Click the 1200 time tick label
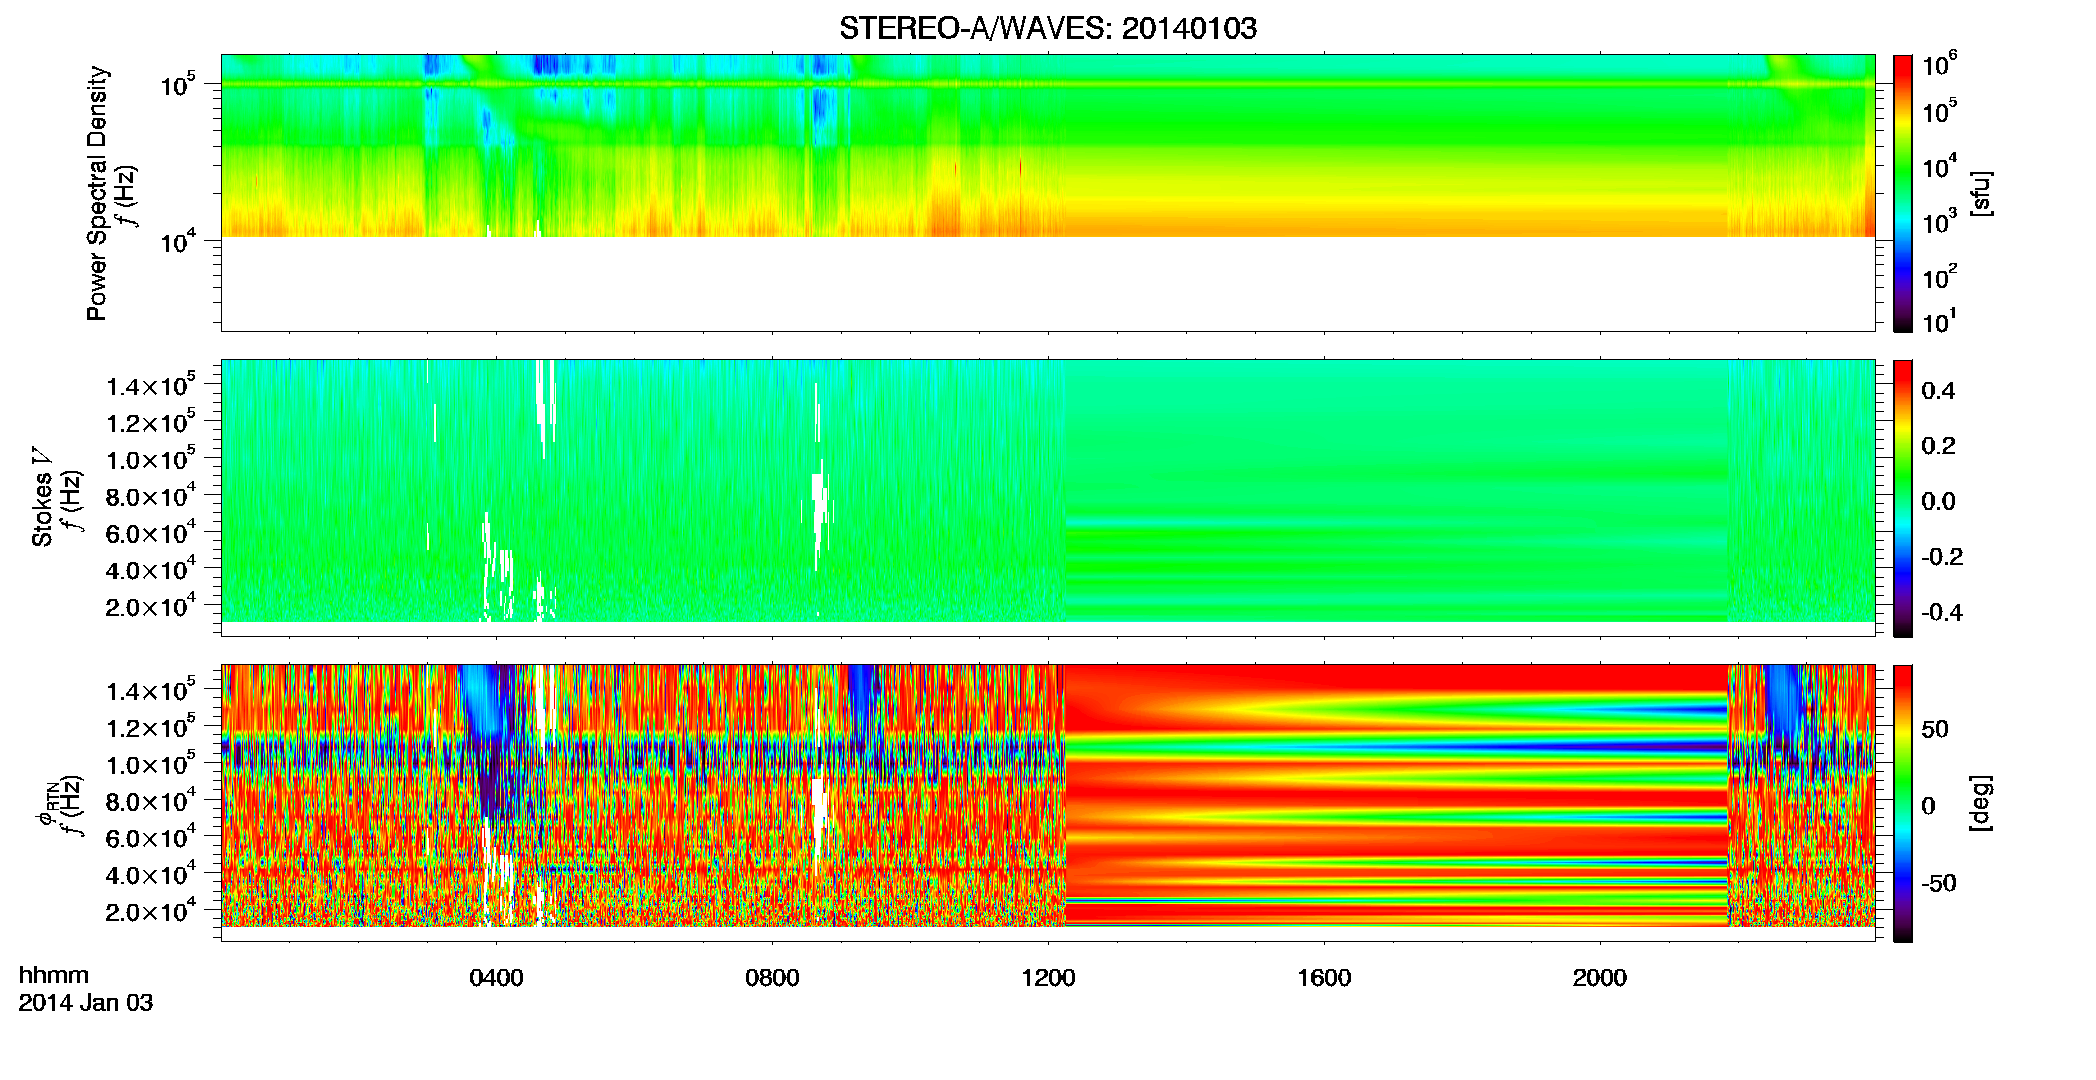The width and height of the screenshot is (2096, 1080). [x=1048, y=978]
